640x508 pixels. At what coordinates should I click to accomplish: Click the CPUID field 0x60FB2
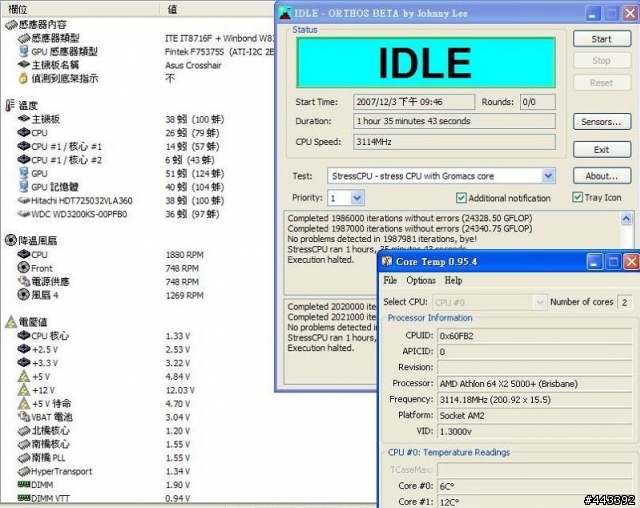[x=535, y=336]
